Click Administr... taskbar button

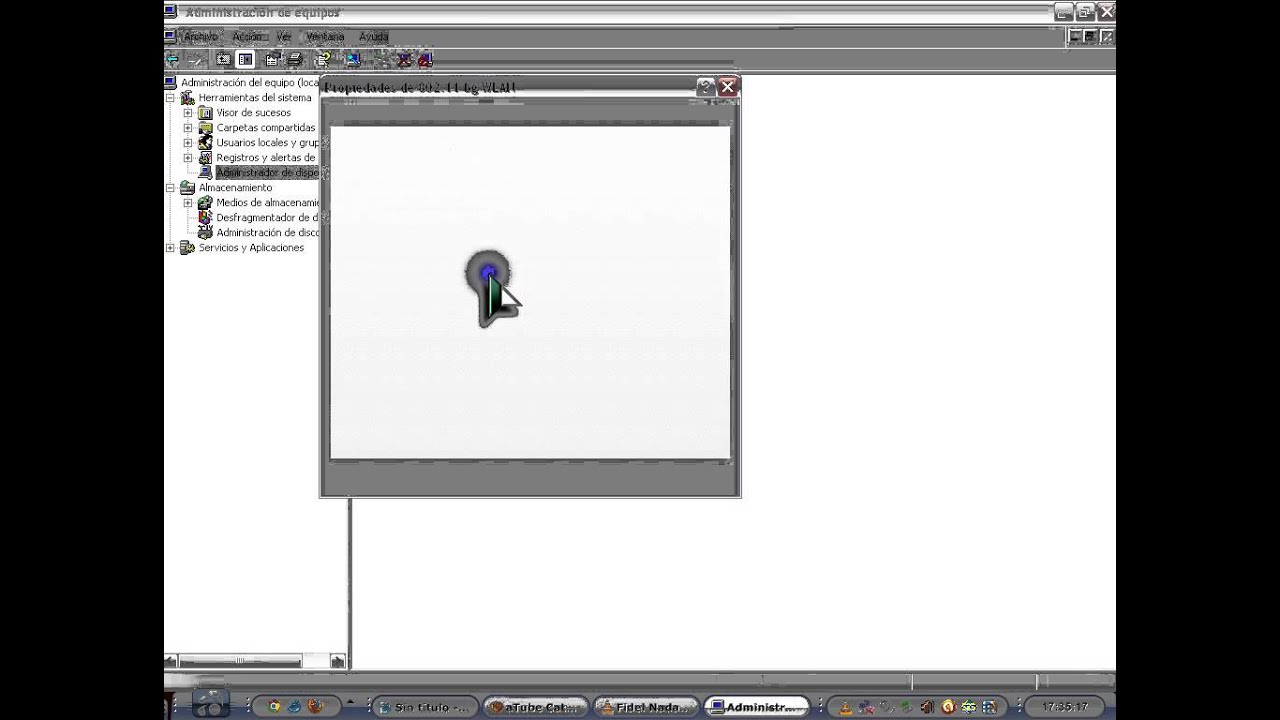(x=756, y=706)
